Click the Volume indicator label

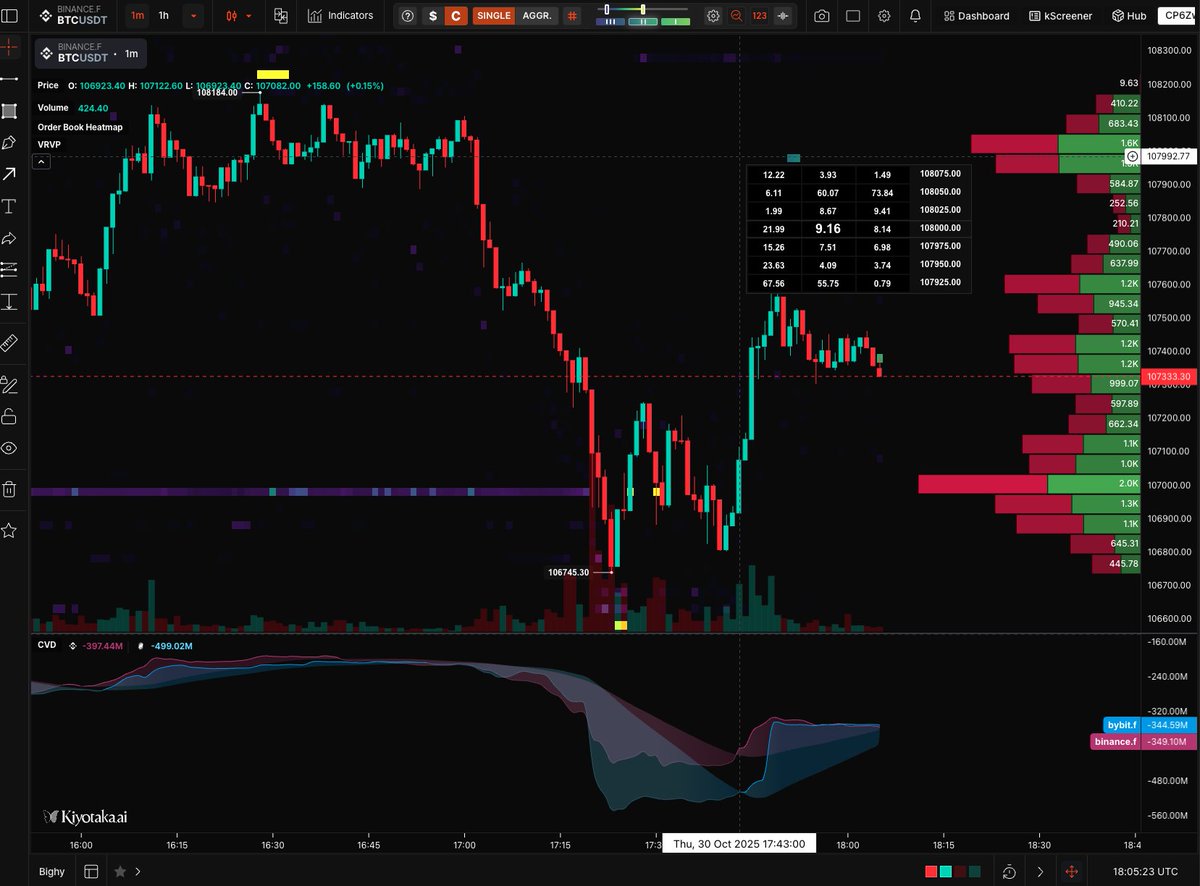53,107
